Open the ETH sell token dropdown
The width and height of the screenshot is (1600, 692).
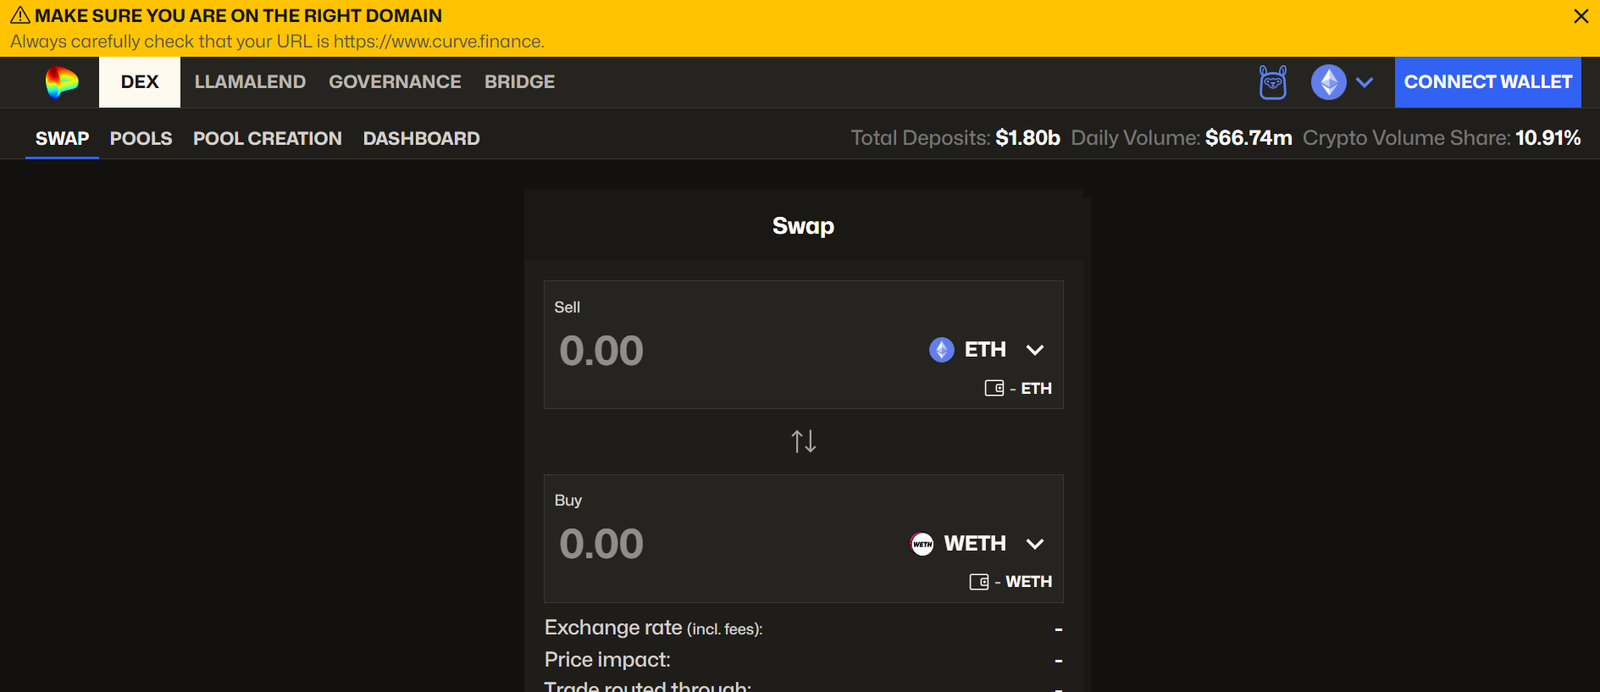point(1035,350)
